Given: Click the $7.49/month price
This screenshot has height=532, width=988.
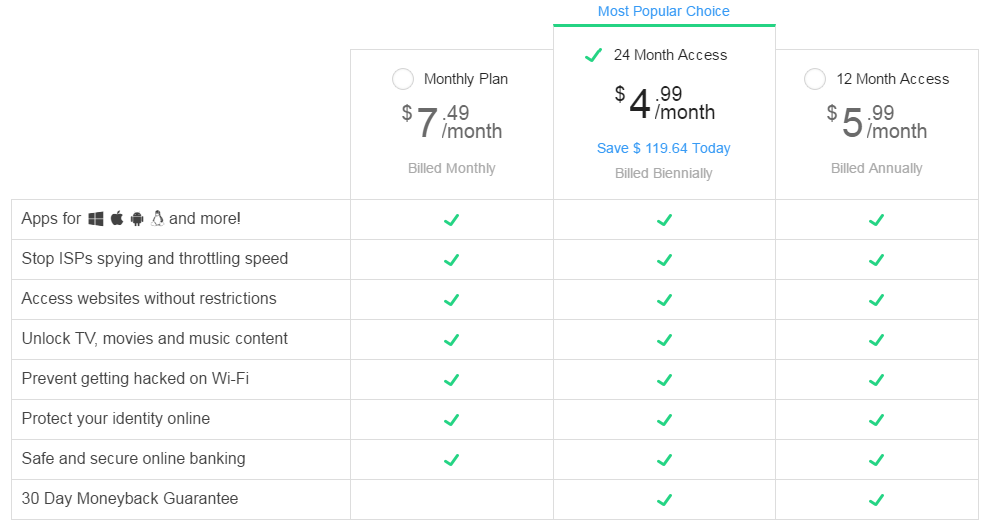Looking at the screenshot, I should click(452, 122).
